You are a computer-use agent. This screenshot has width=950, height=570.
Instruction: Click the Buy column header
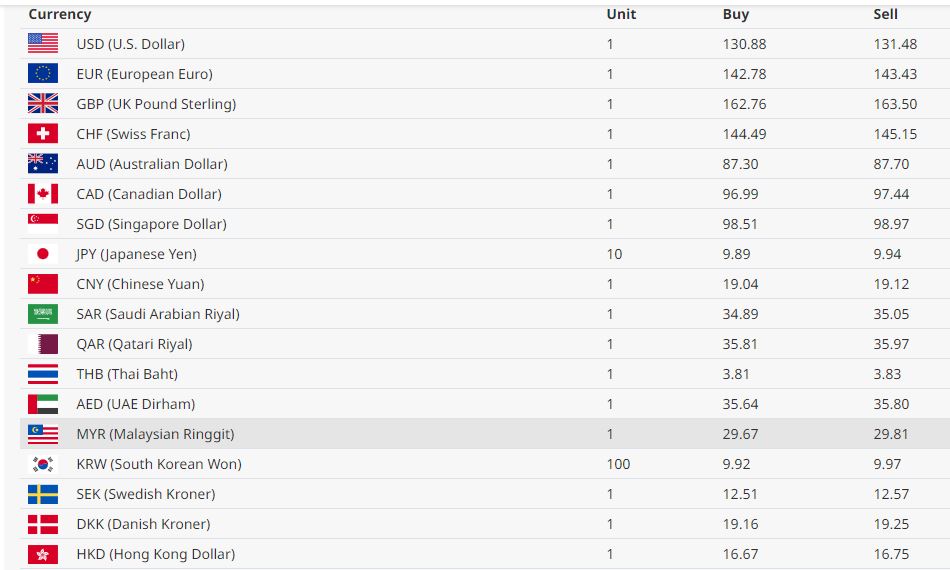pyautogui.click(x=735, y=14)
